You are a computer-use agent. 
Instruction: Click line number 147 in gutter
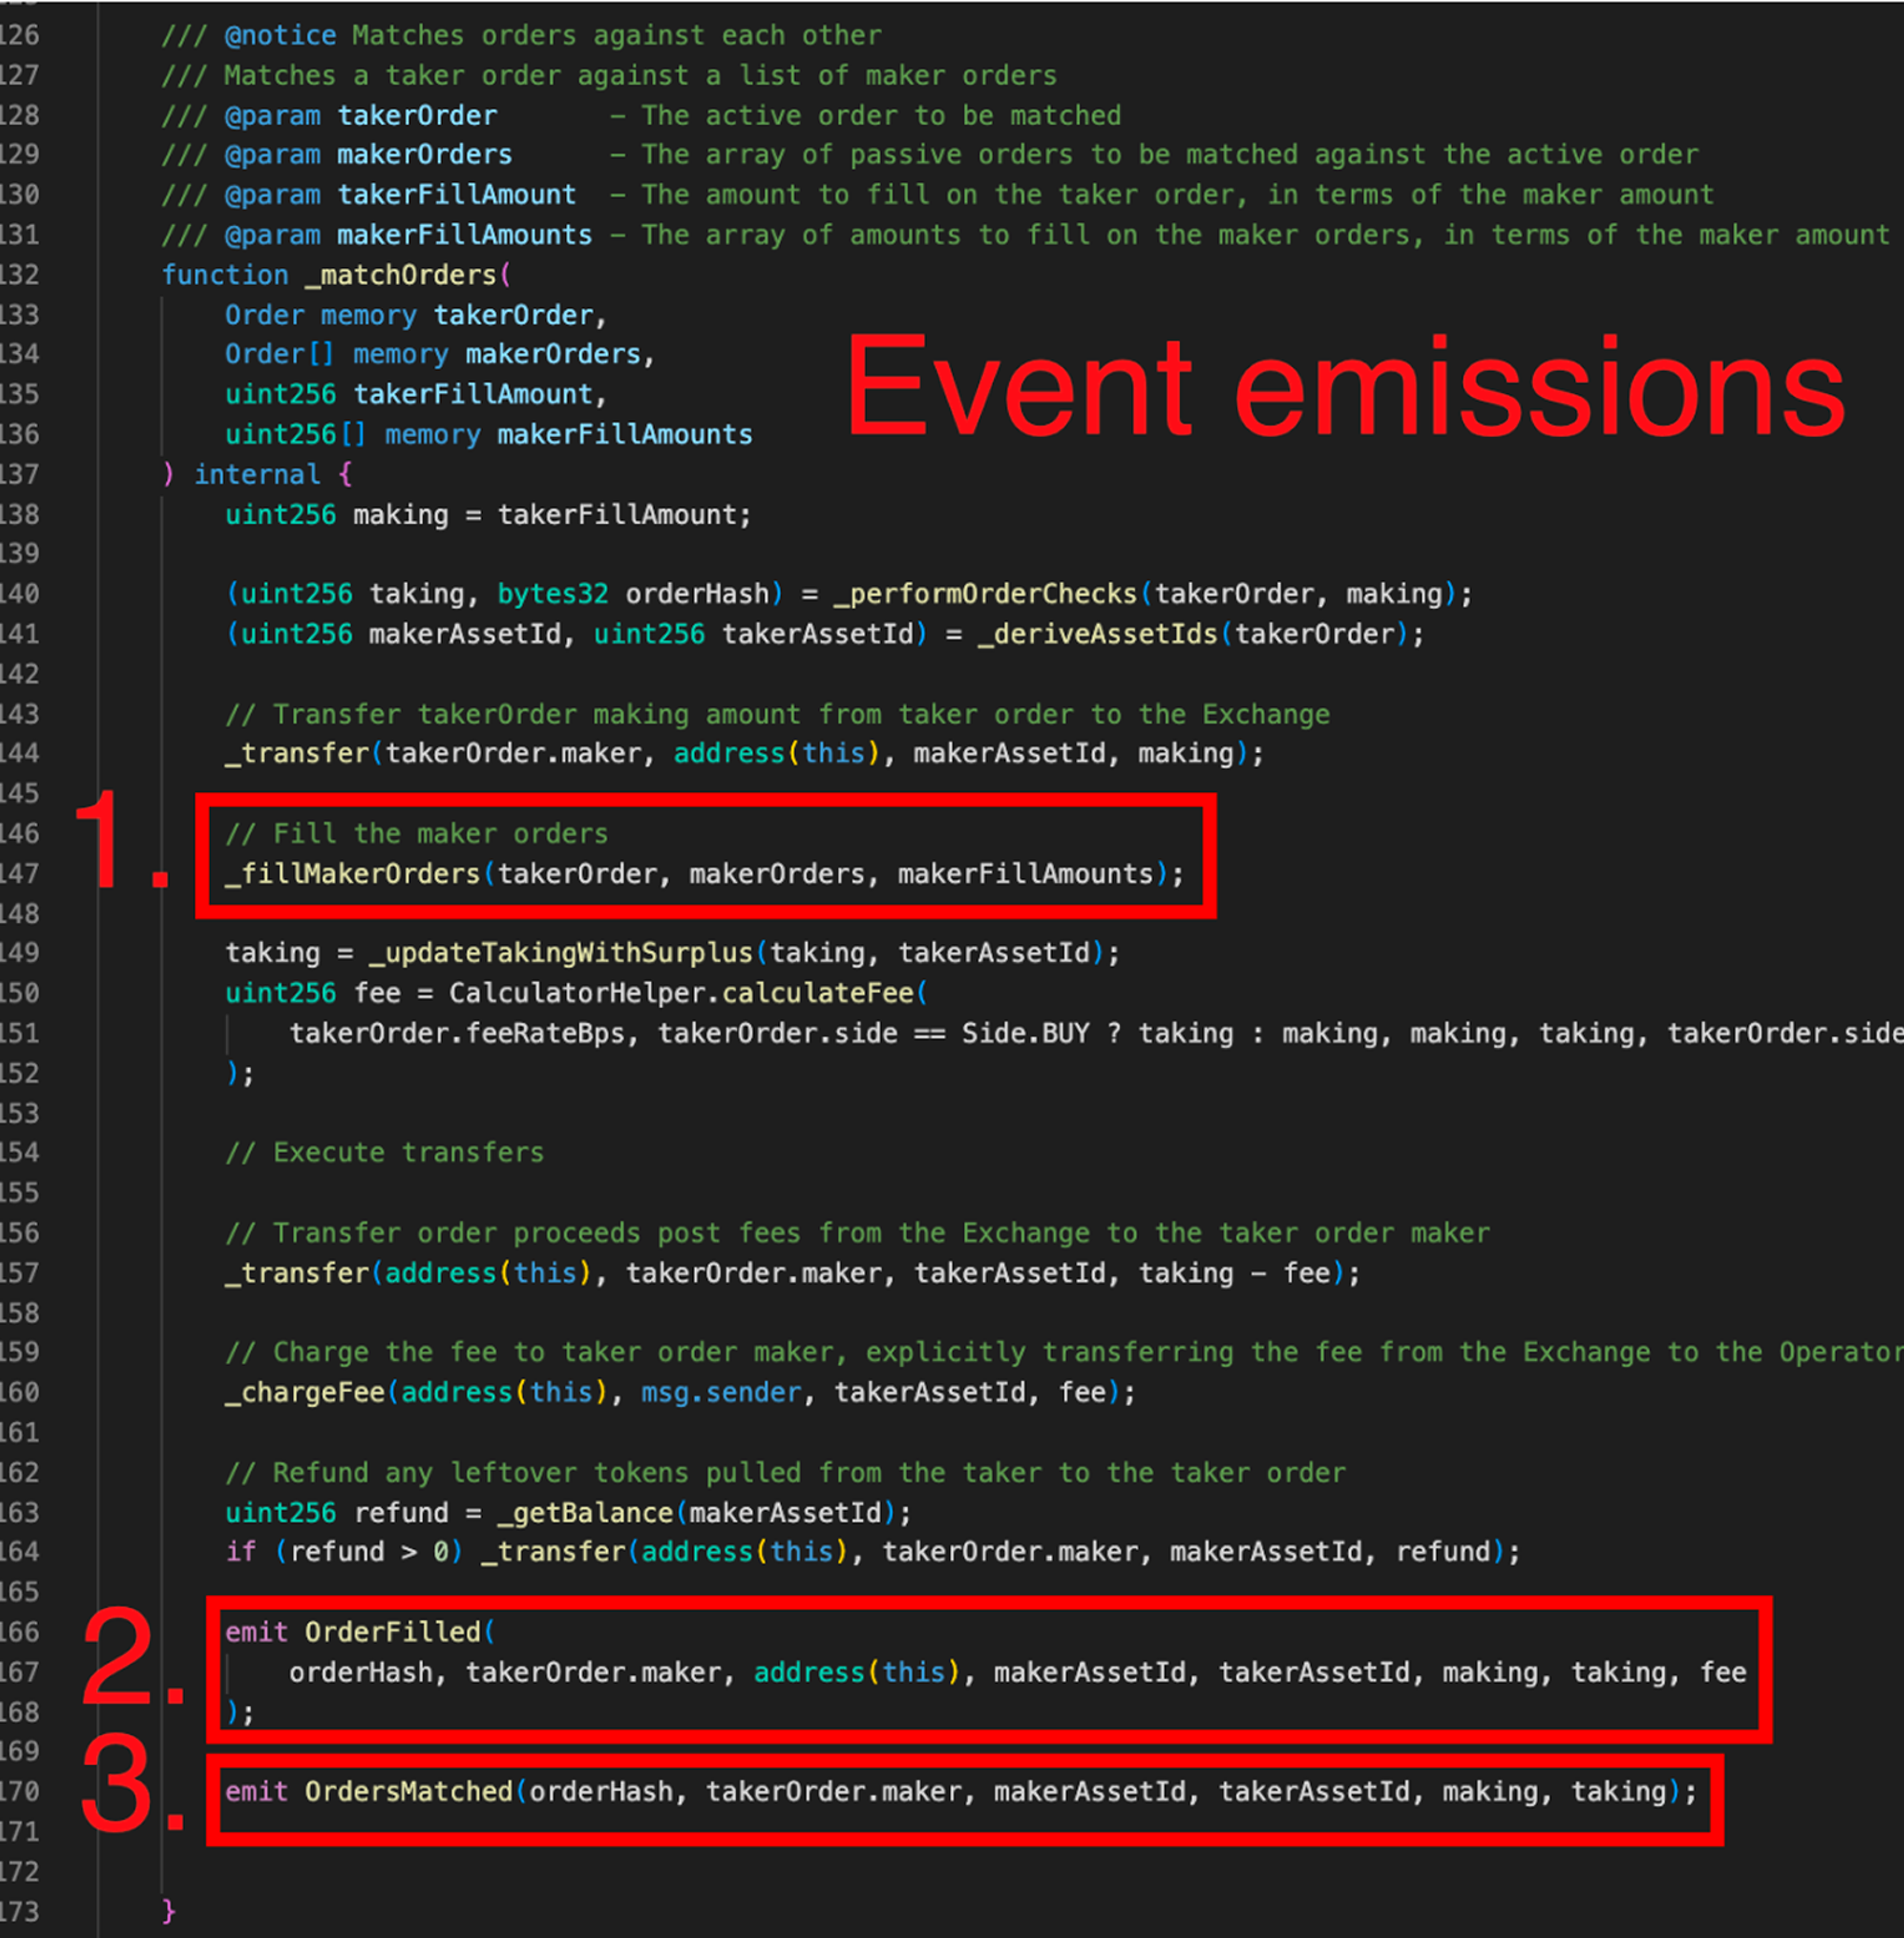coord(20,874)
